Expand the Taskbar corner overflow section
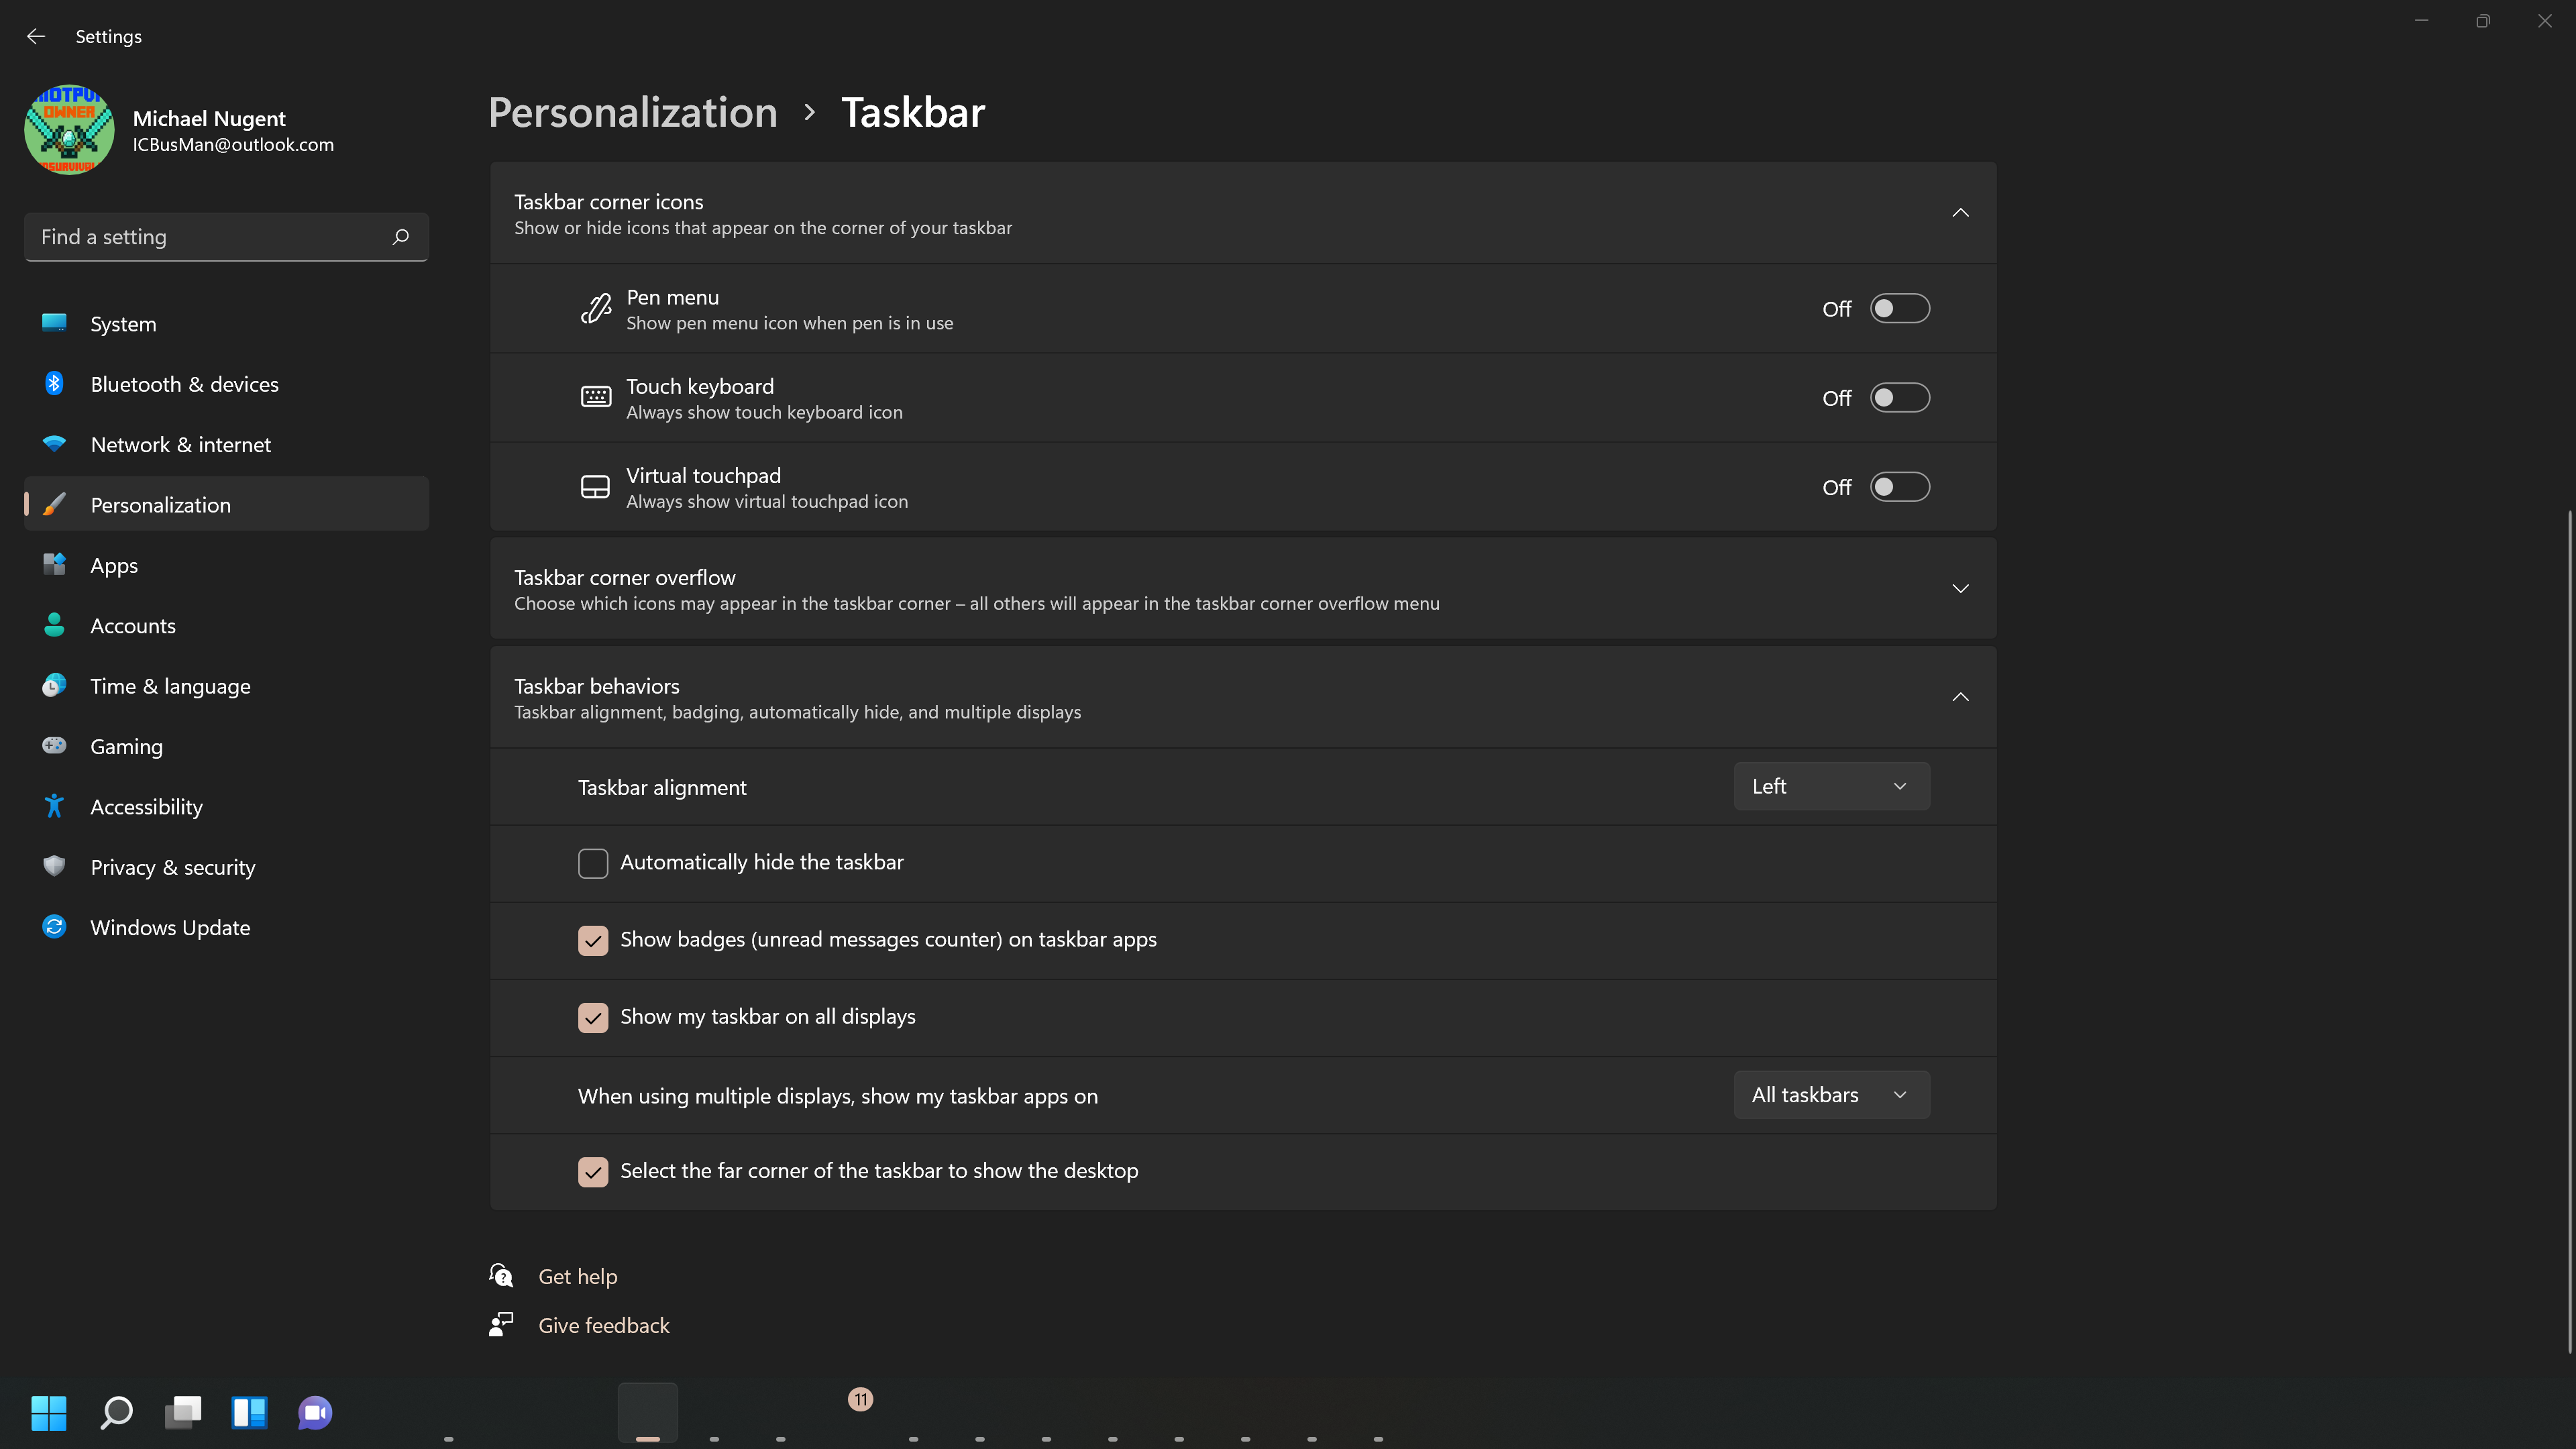The image size is (2576, 1449). point(1959,588)
